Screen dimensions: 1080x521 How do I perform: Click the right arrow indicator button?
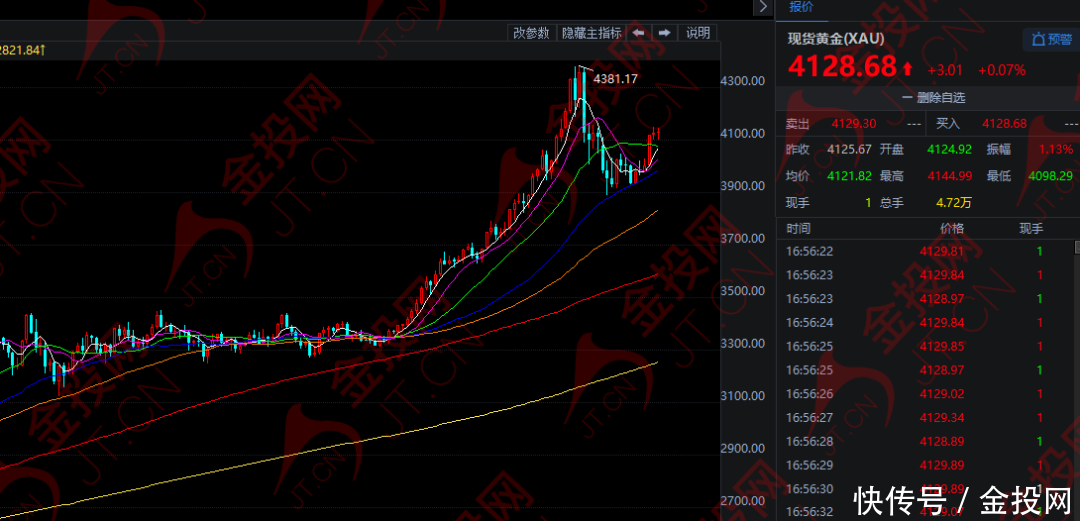[x=664, y=33]
